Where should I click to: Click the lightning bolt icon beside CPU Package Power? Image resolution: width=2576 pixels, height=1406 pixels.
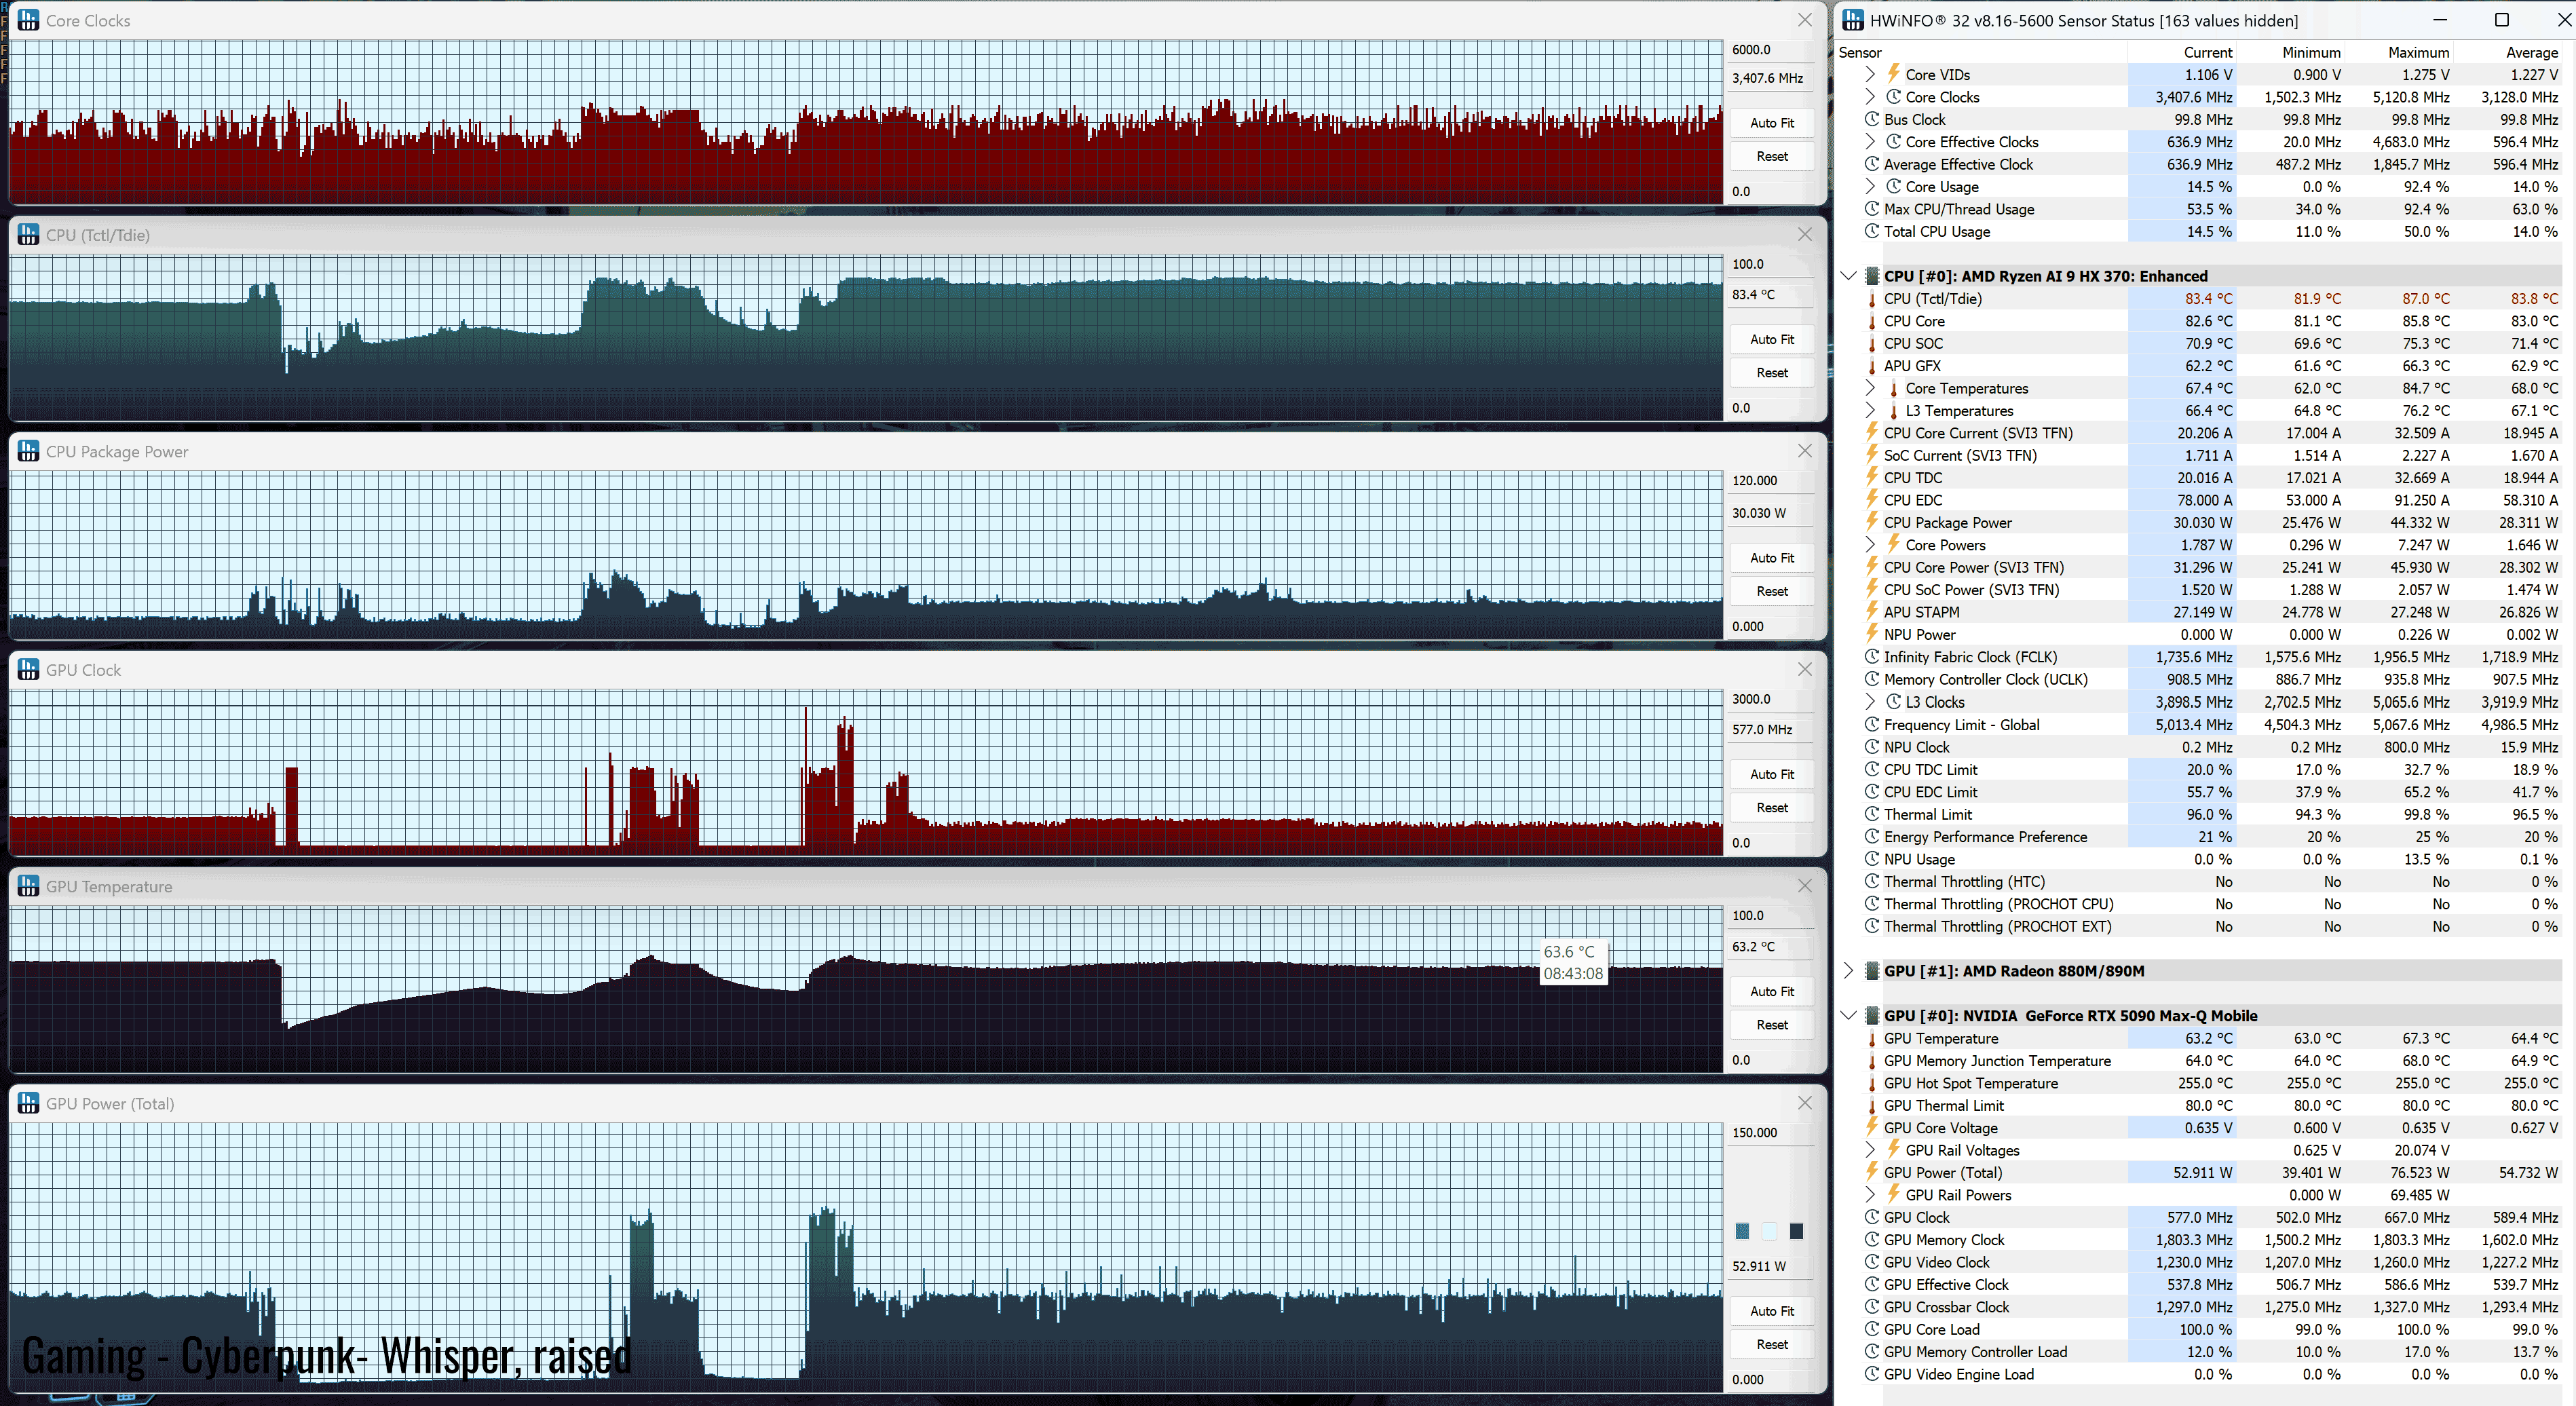click(1872, 522)
